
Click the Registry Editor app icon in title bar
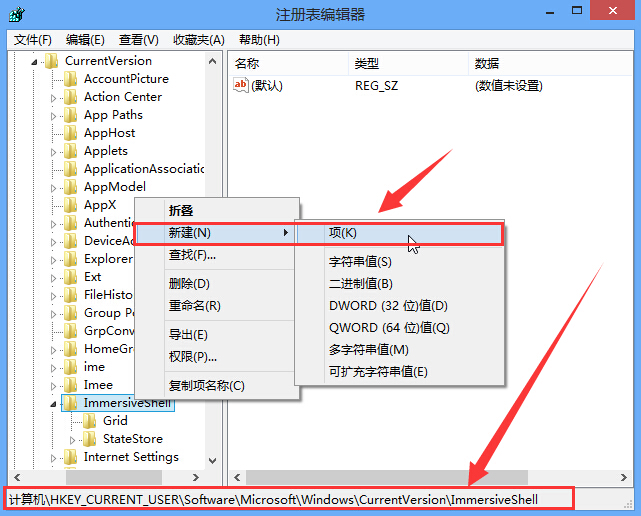point(18,15)
